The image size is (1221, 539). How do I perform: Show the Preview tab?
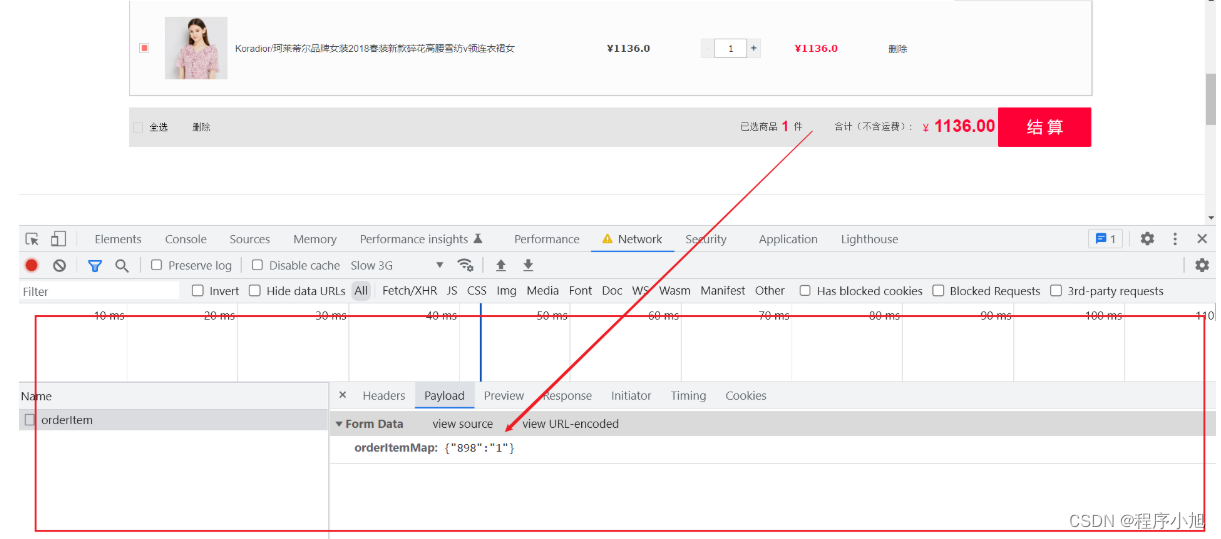pyautogui.click(x=504, y=396)
